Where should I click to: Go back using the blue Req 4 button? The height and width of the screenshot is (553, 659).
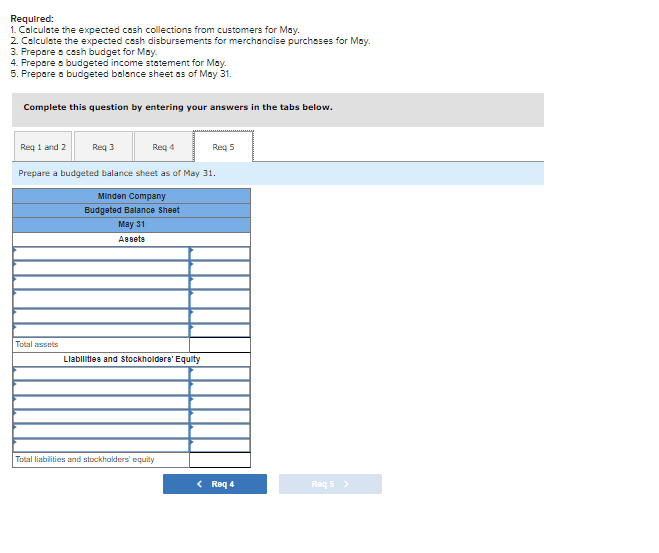(215, 484)
